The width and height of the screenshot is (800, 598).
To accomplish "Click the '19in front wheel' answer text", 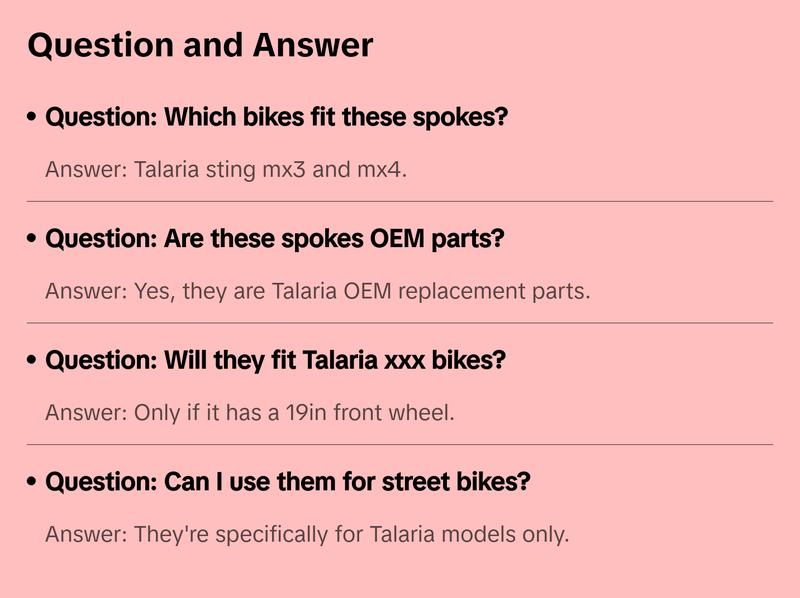I will coord(250,413).
